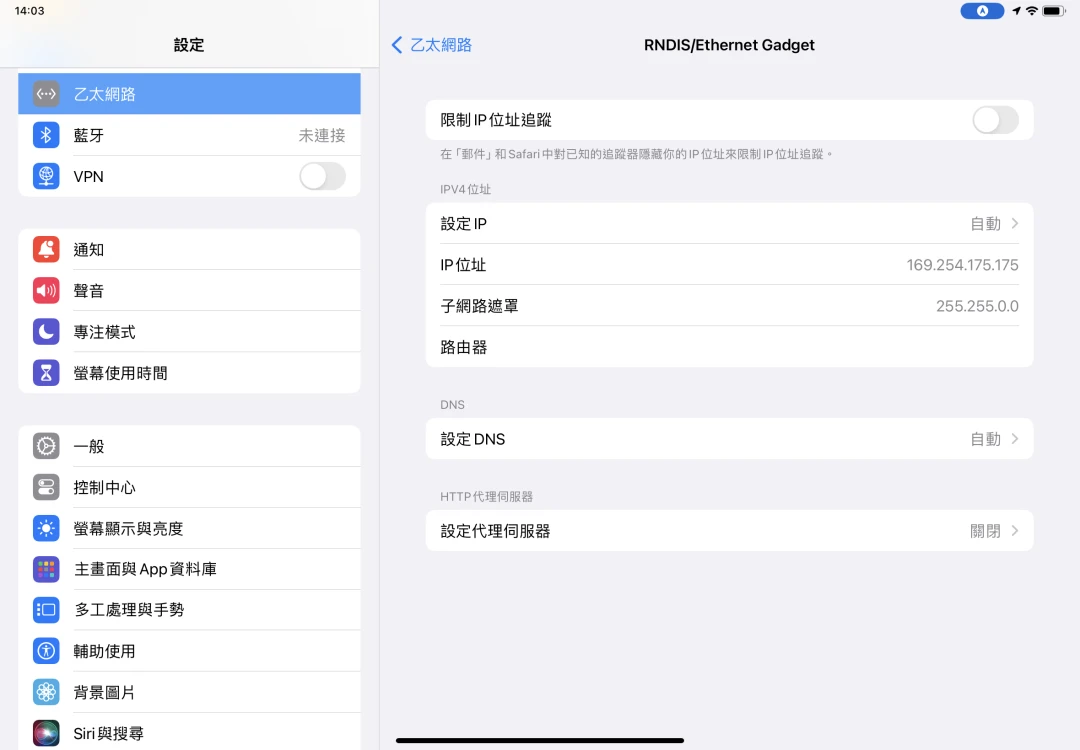The image size is (1080, 750).
Task: Open Focus mode moon icon
Action: tap(46, 332)
